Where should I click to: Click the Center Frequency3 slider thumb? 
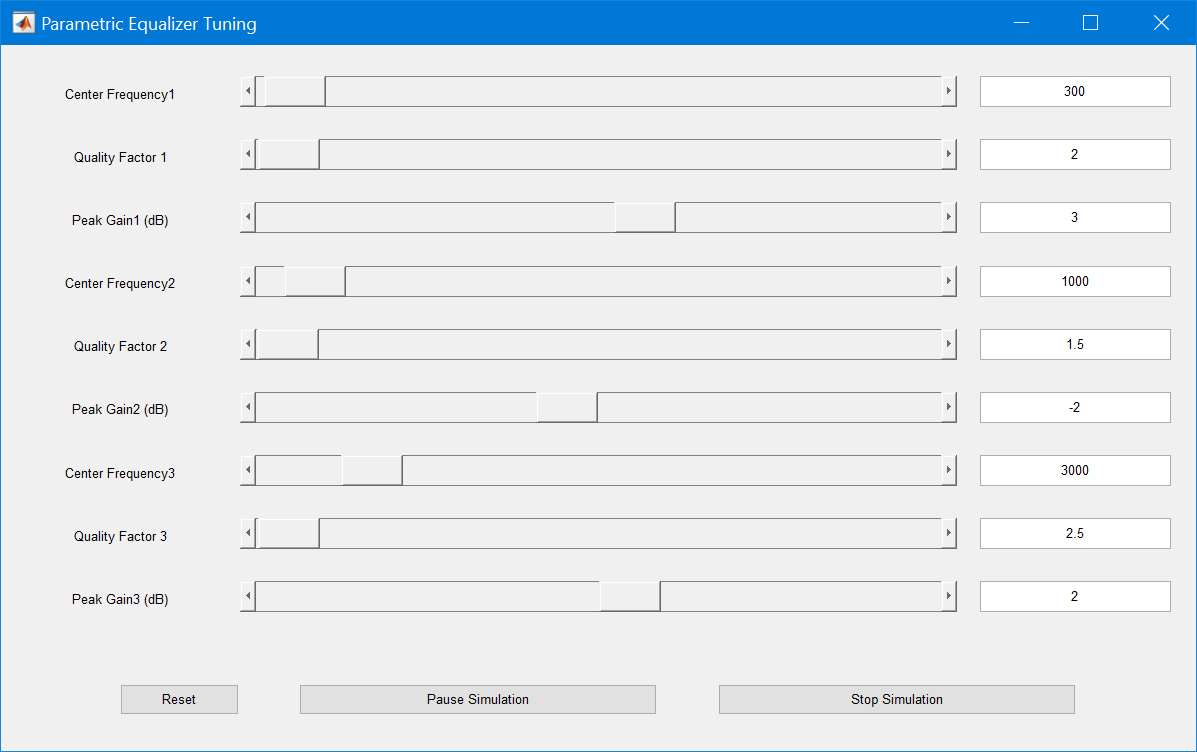(x=372, y=470)
